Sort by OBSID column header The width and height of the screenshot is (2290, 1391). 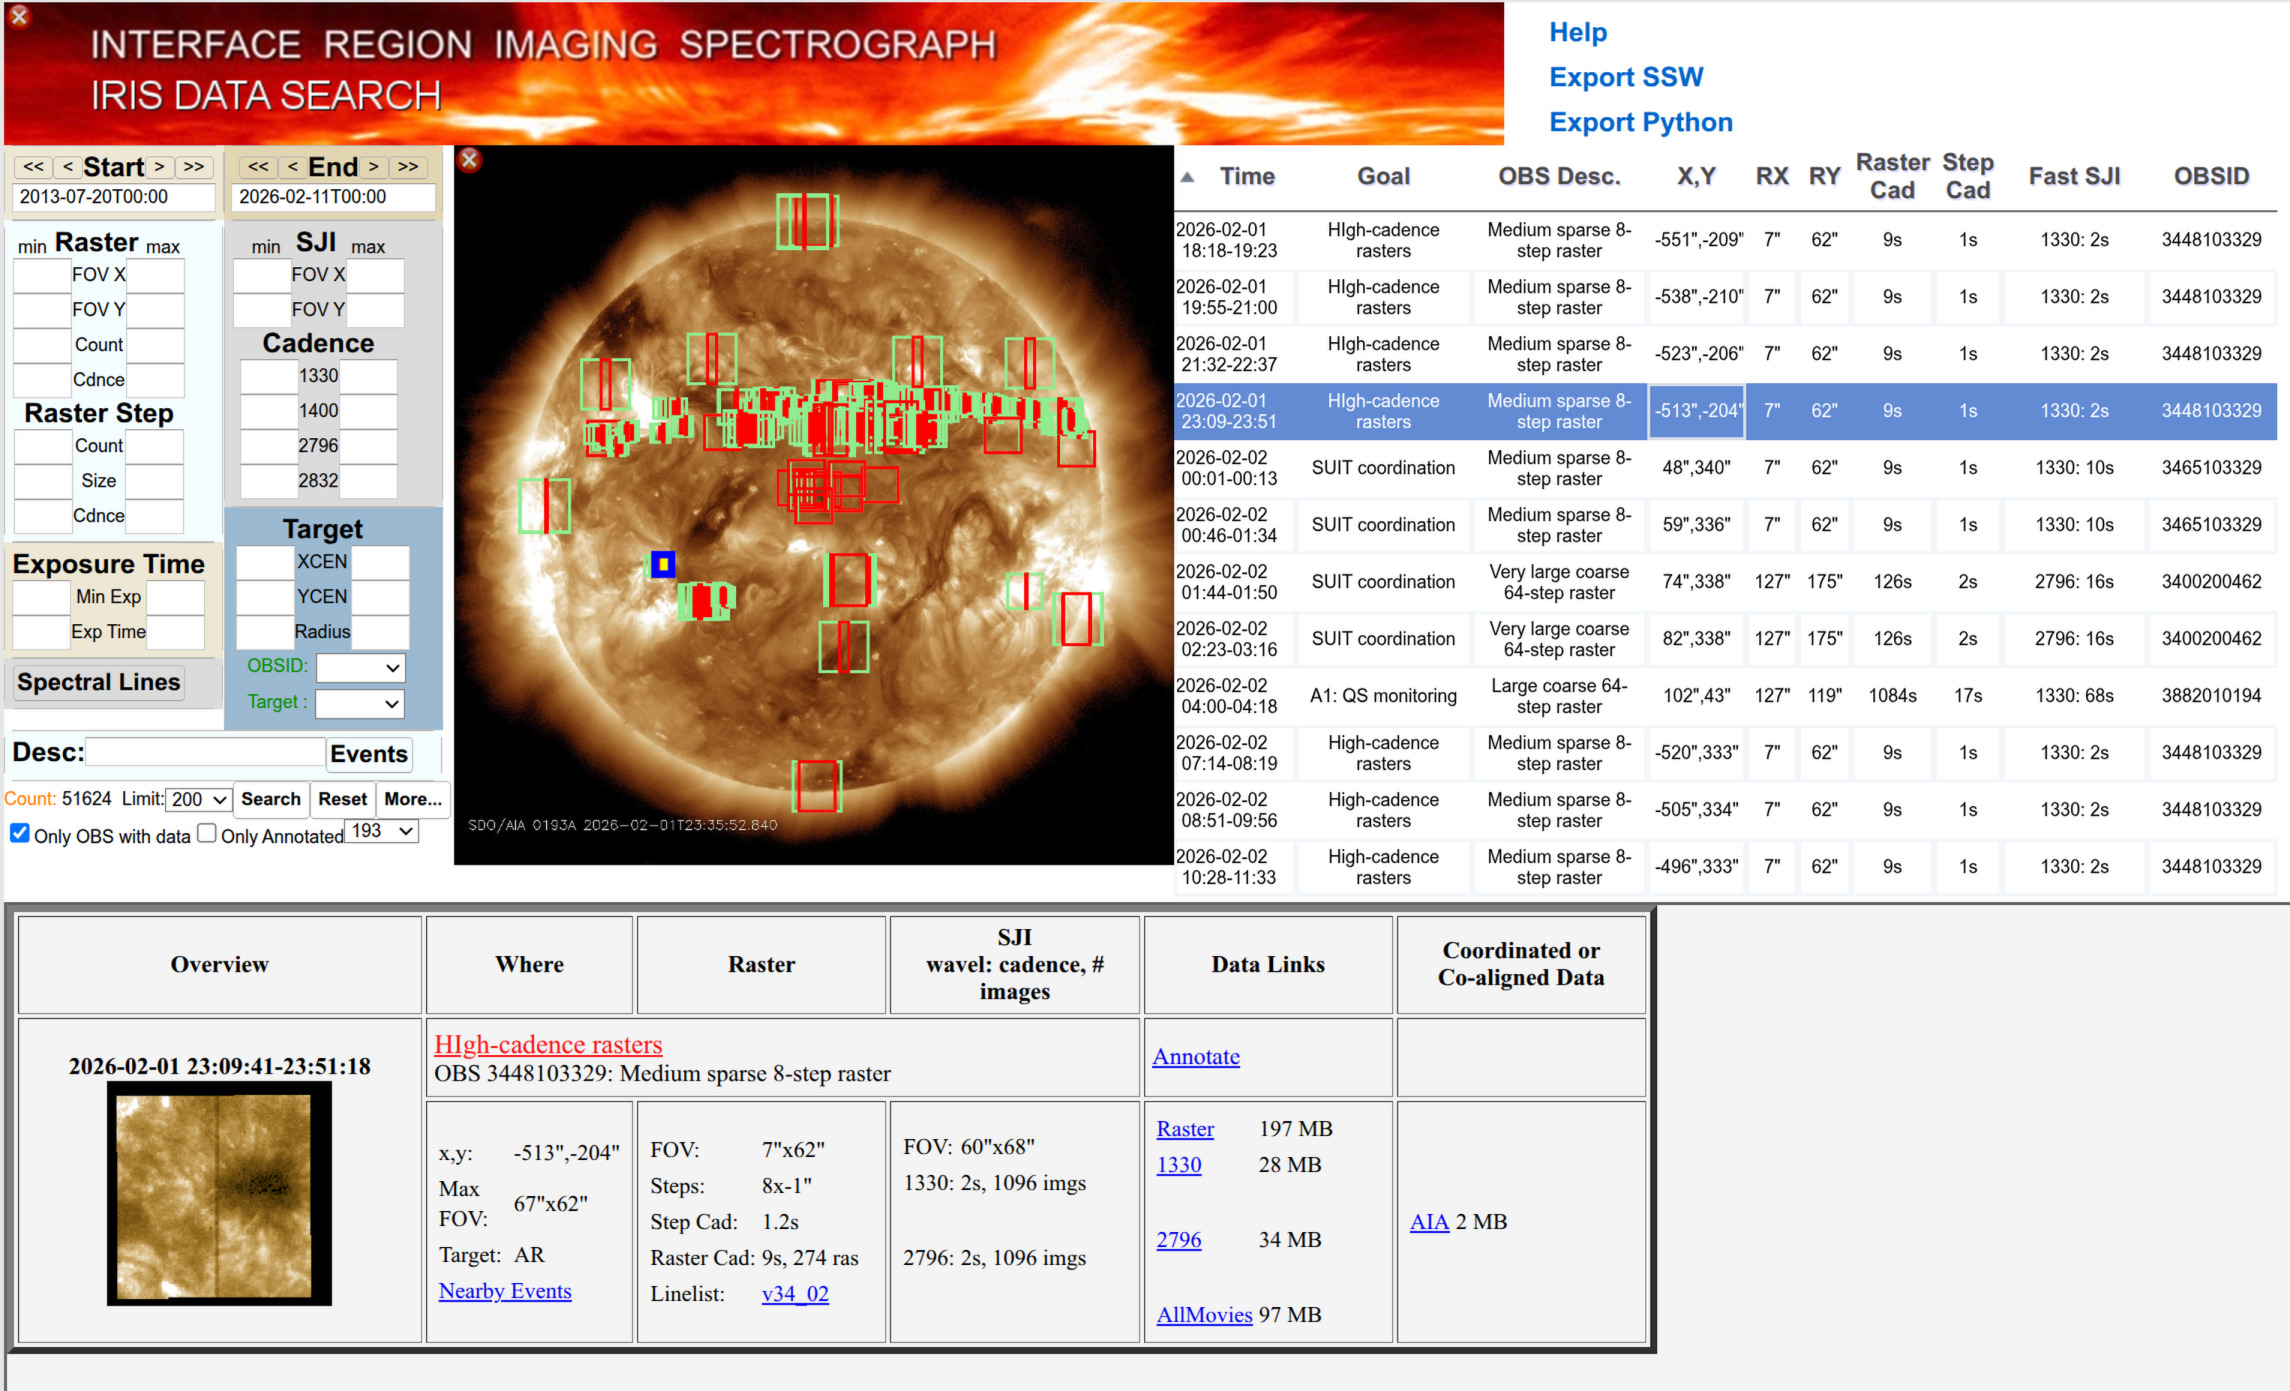point(2211,177)
